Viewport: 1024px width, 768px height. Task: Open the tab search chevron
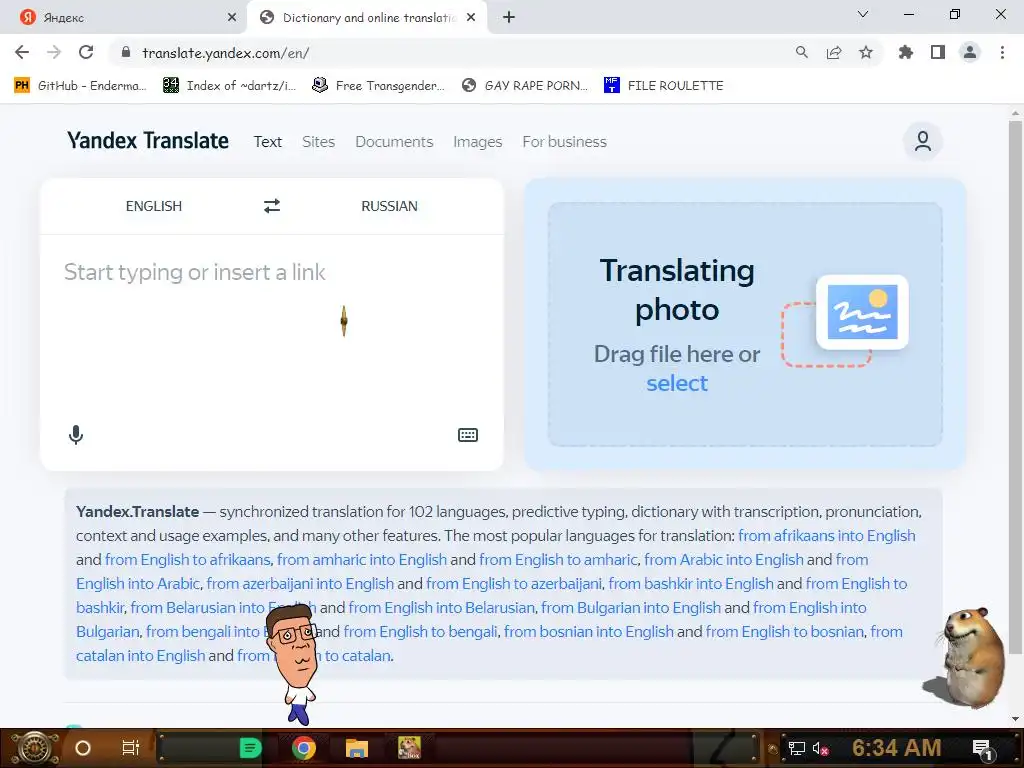pyautogui.click(x=863, y=14)
